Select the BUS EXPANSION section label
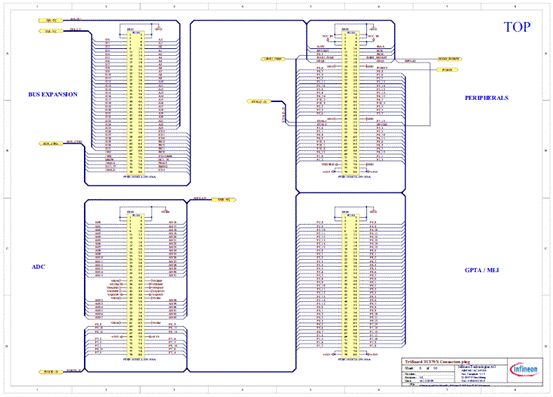Viewport: 553px width, 397px height. (53, 94)
